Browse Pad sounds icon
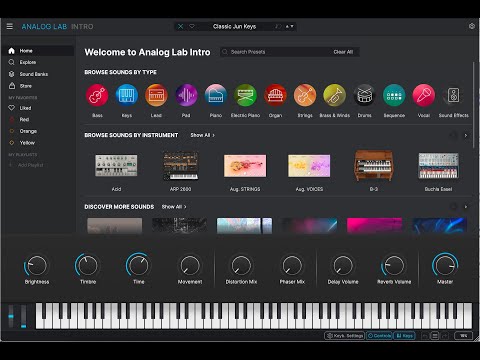 point(186,95)
